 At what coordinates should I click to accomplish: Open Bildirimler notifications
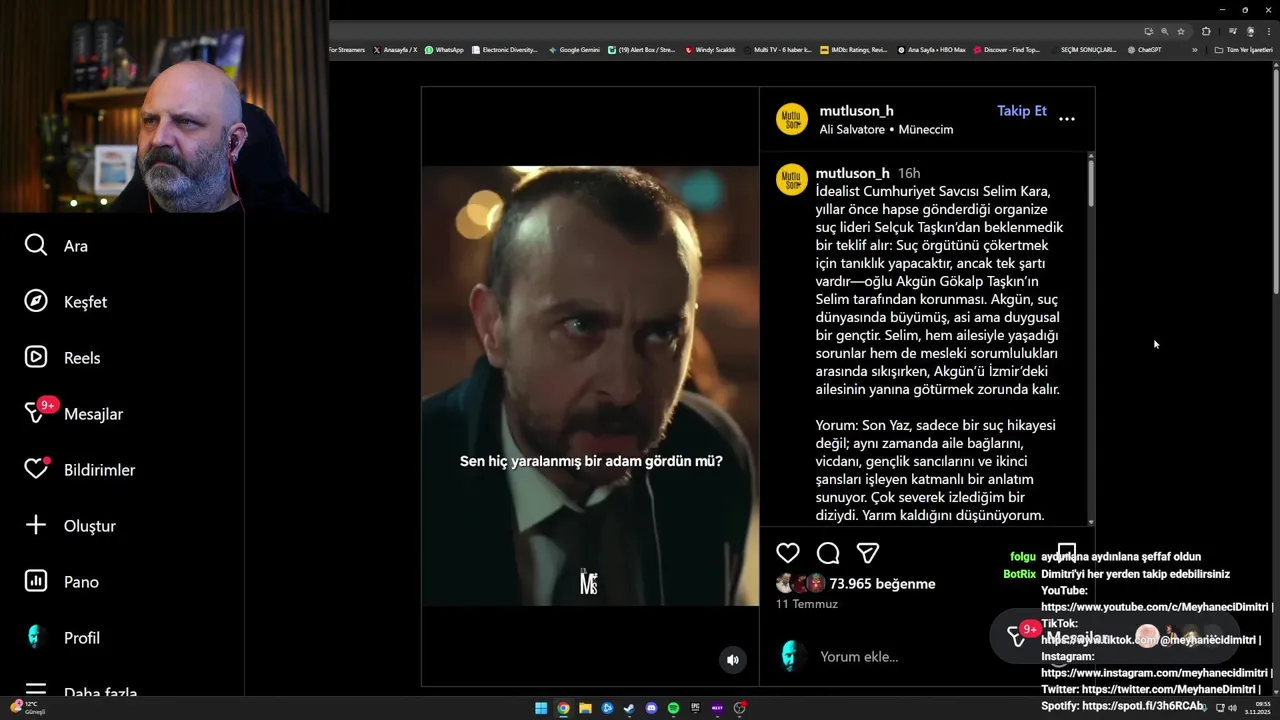pyautogui.click(x=80, y=469)
